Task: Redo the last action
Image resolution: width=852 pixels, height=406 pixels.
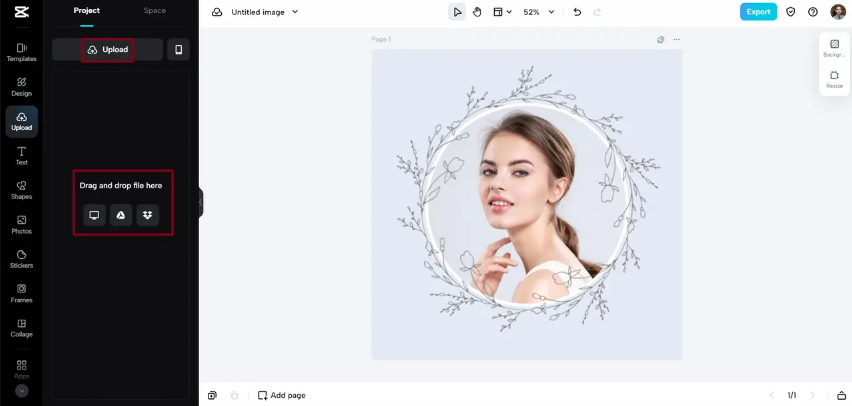Action: [597, 12]
